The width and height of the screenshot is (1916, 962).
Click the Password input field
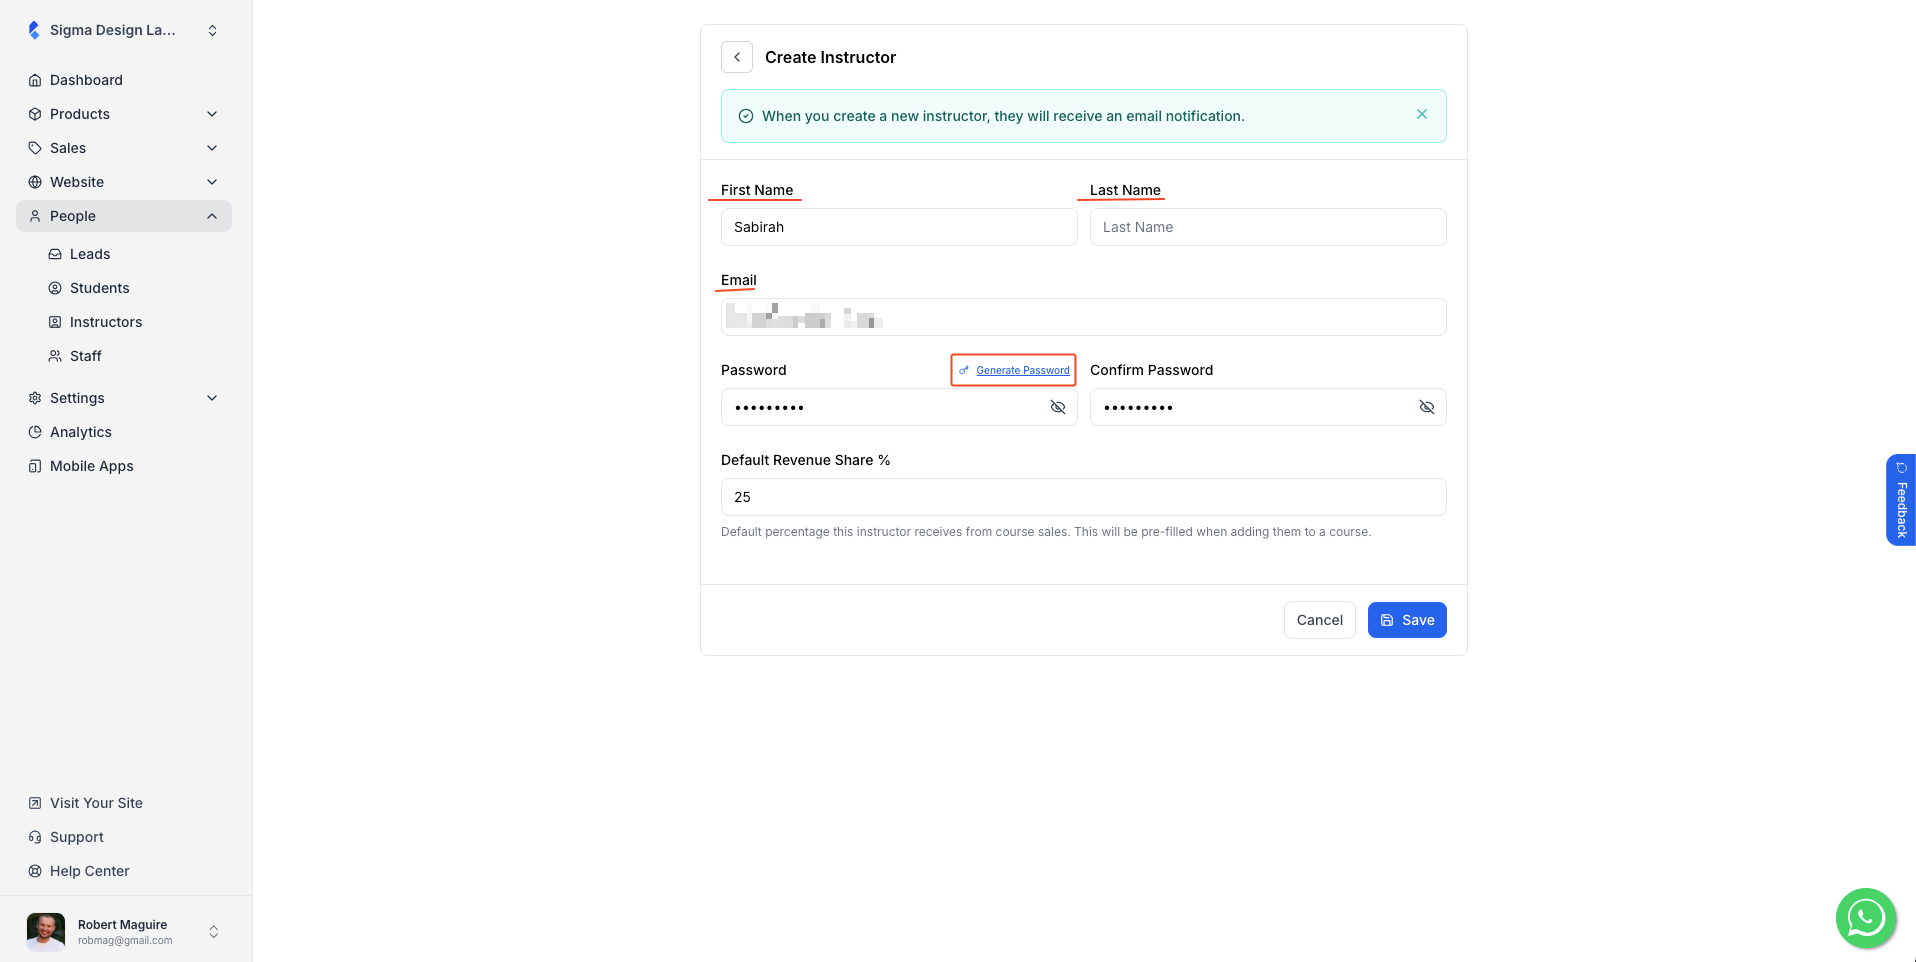pos(899,407)
